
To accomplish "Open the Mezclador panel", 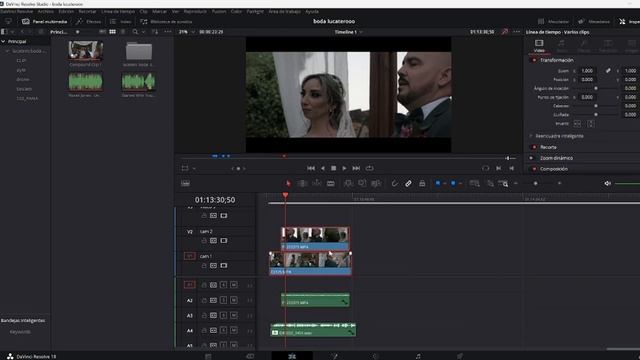I will coord(553,21).
